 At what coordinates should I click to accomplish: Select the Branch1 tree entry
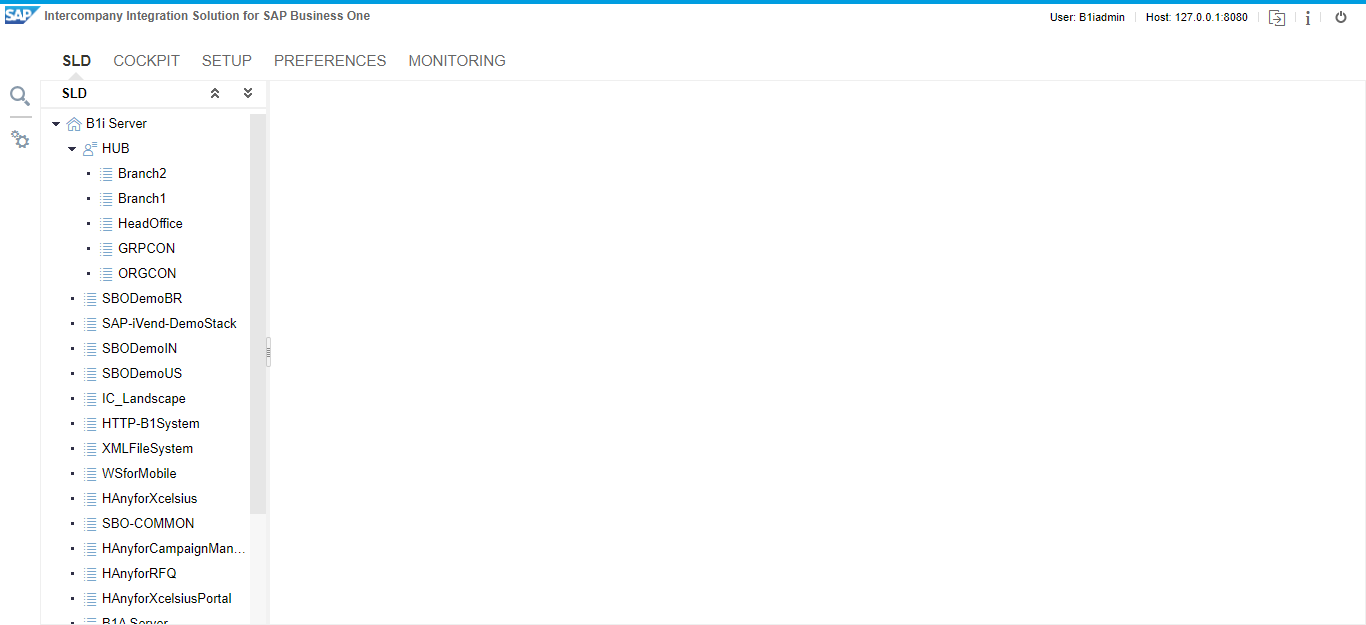click(x=142, y=199)
